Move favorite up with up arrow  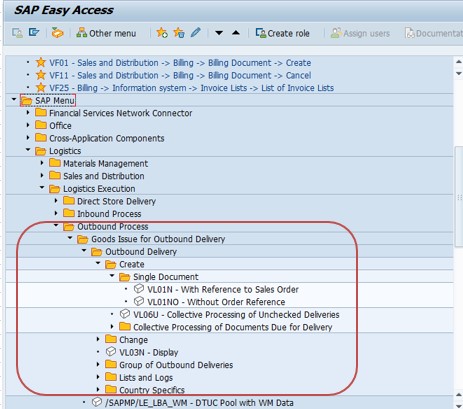pos(236,33)
